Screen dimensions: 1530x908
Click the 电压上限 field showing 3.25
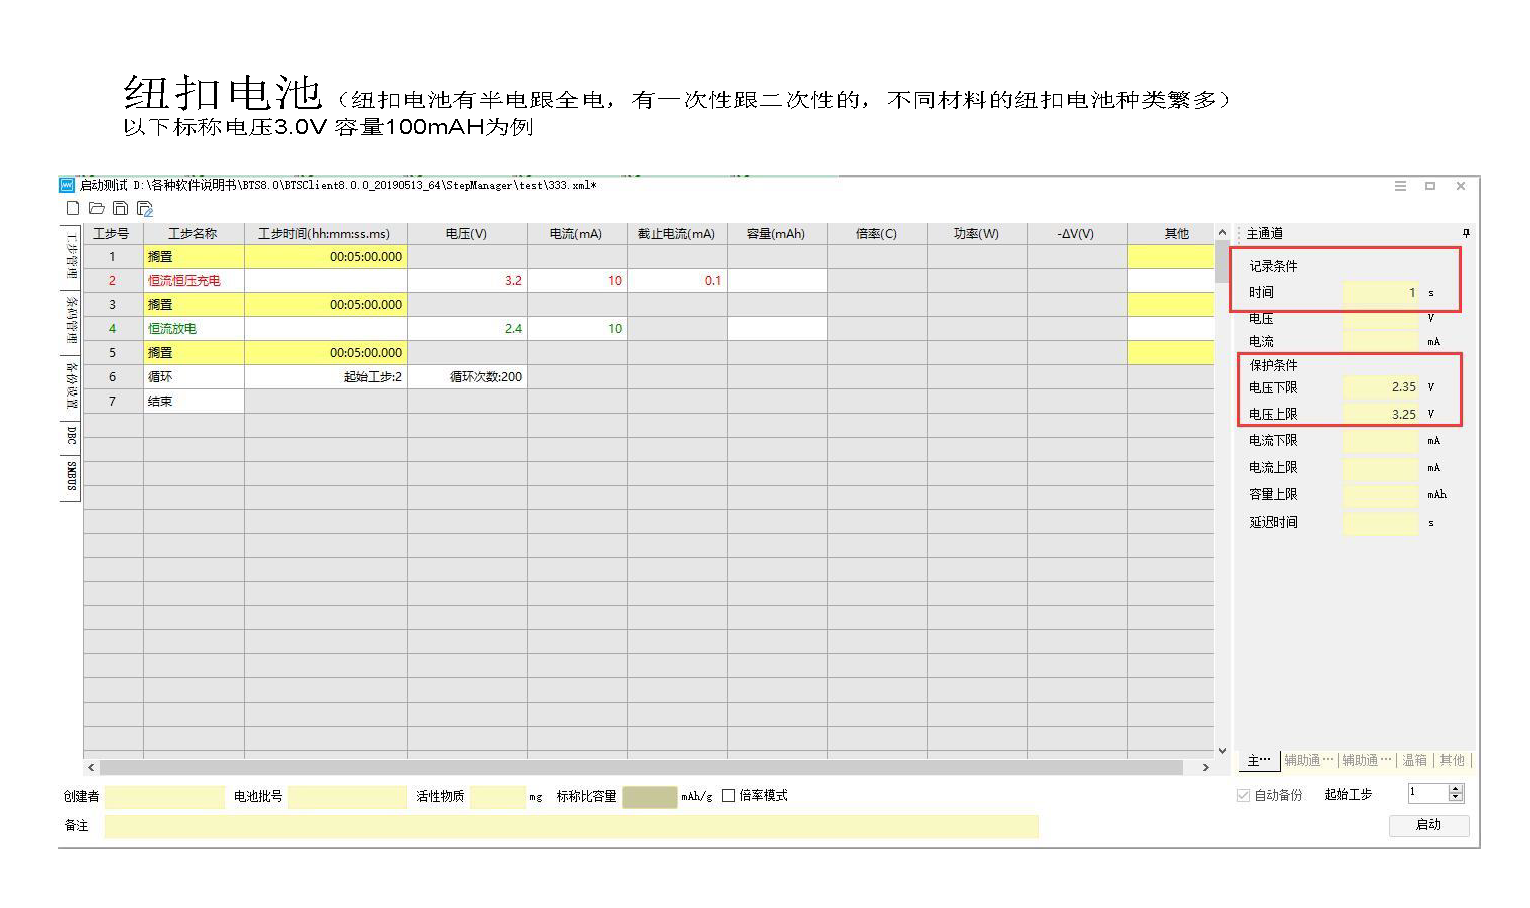(x=1381, y=414)
